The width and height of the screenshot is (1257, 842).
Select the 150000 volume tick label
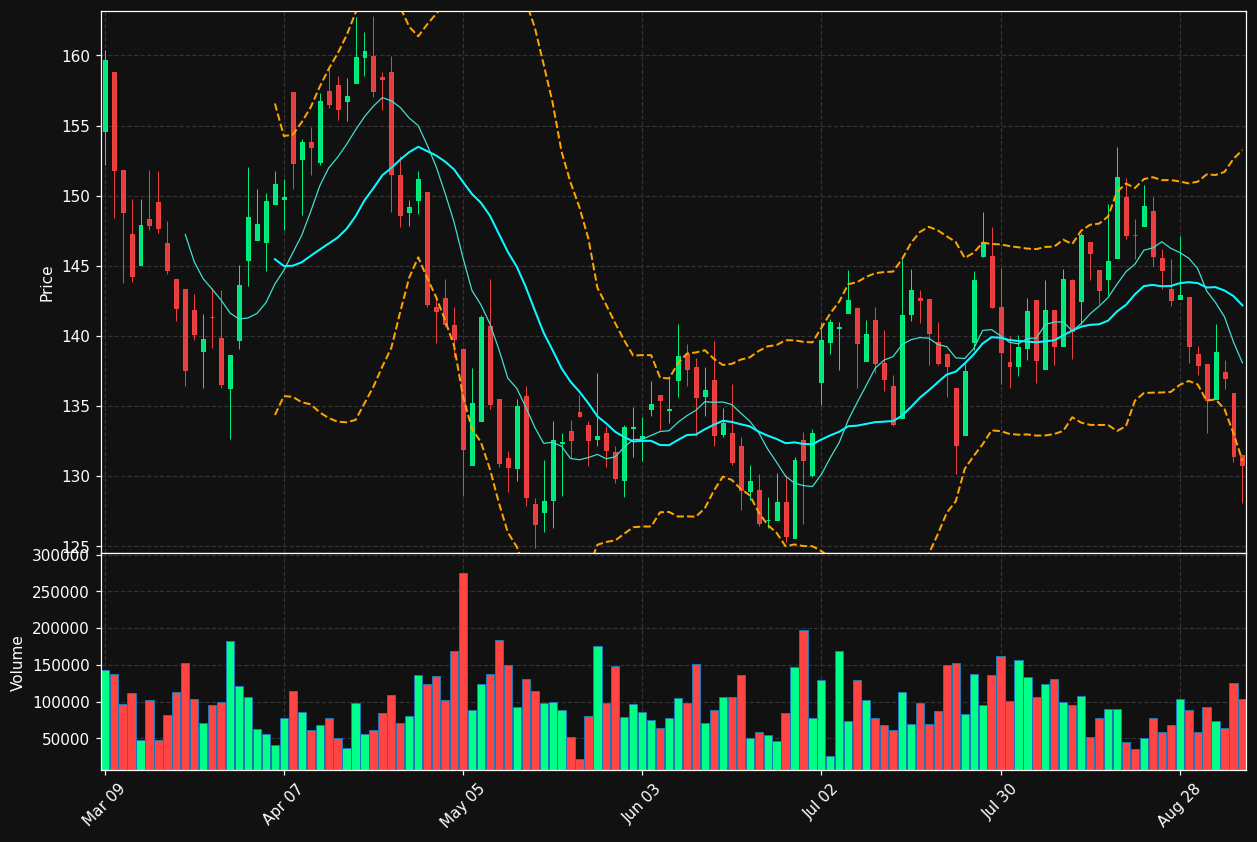coord(62,666)
